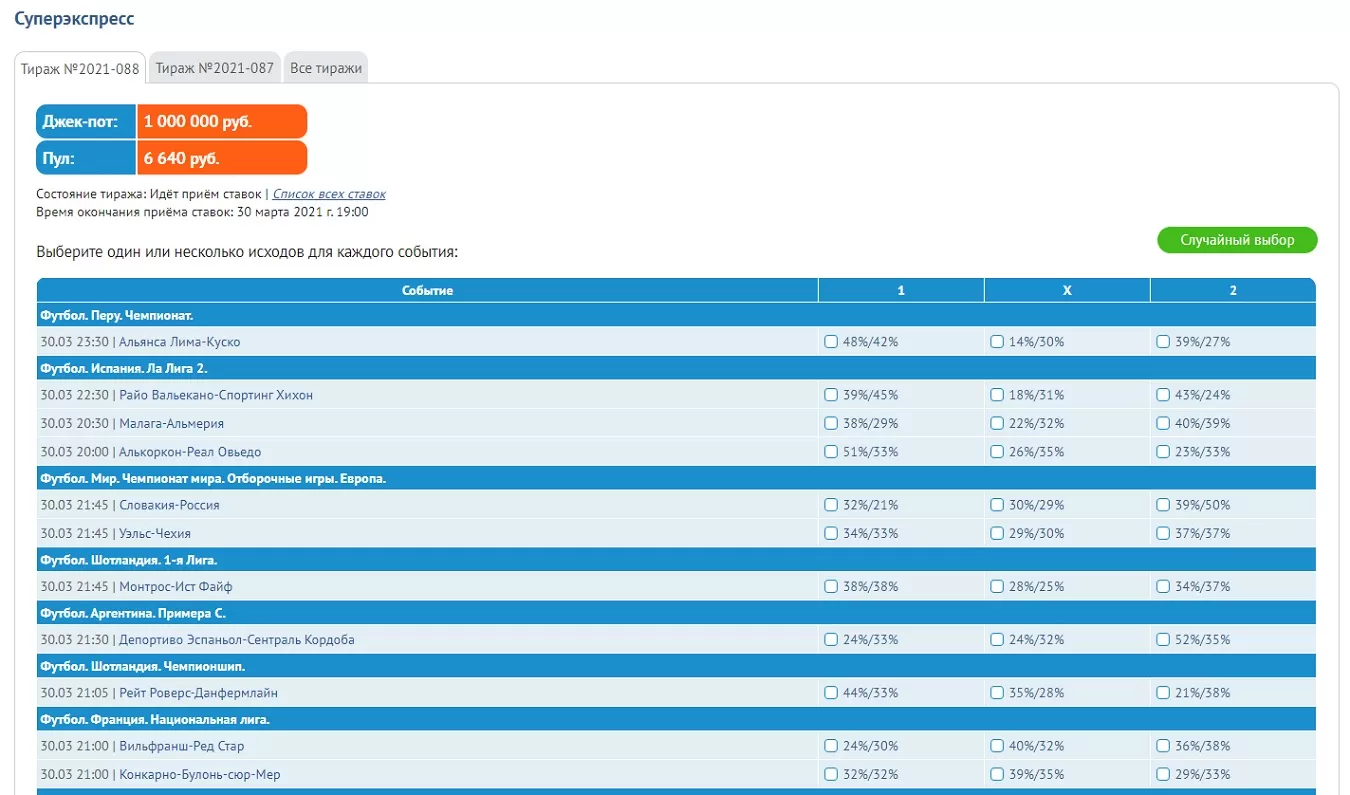Click the orange 1 000 000 руб. jackpot amount

pyautogui.click(x=221, y=122)
